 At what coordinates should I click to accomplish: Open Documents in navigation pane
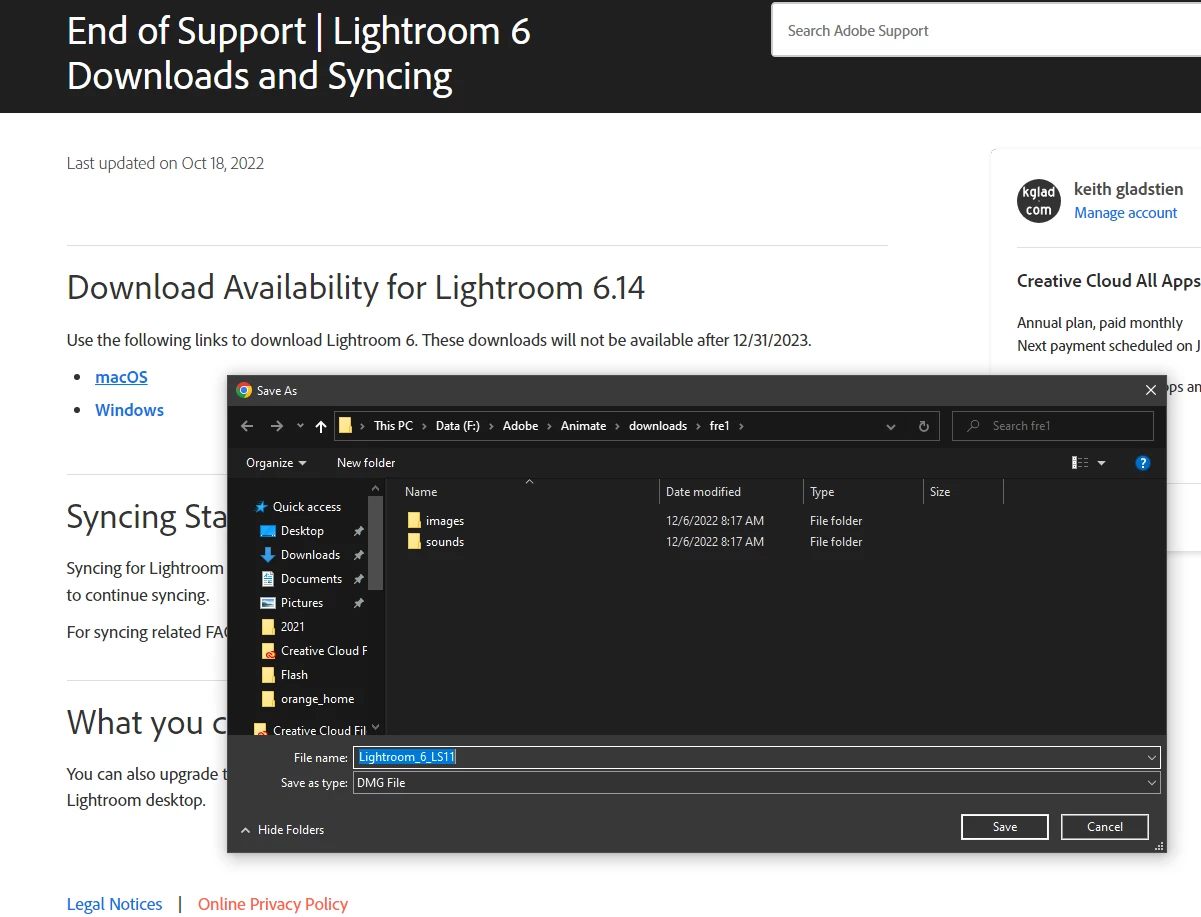tap(301, 579)
